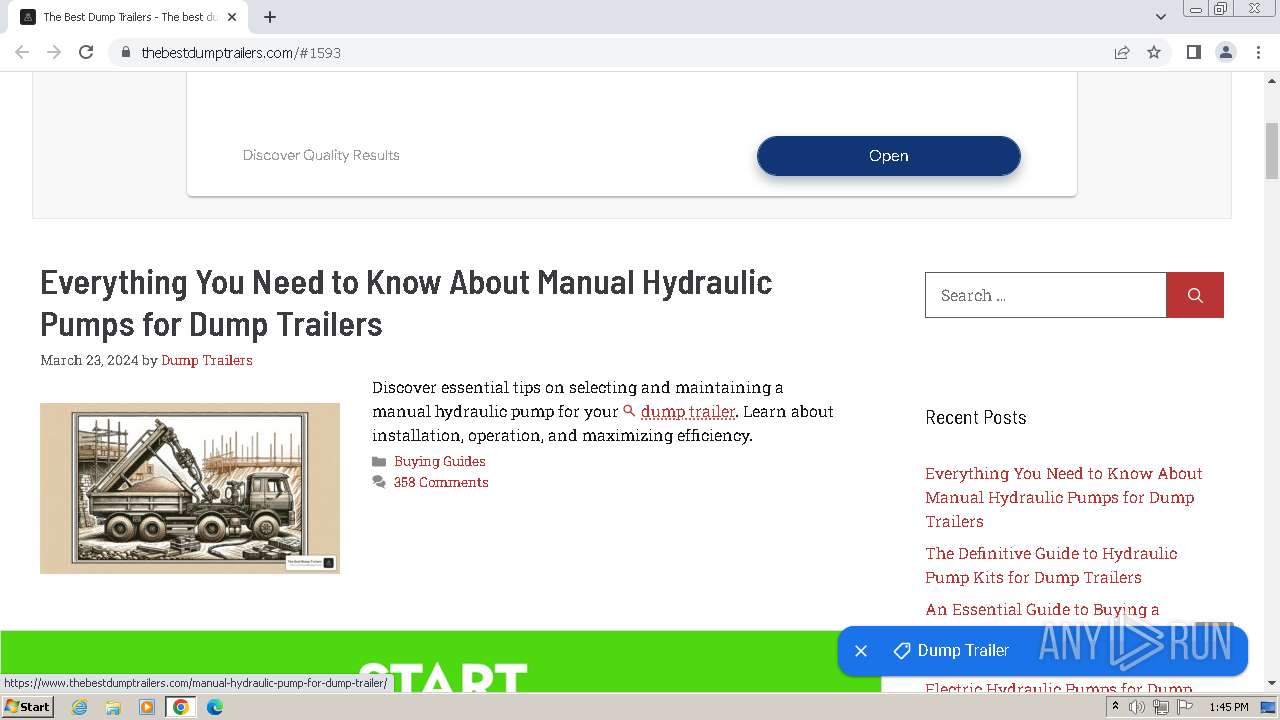Open the Chrome three-dot menu

1259,52
